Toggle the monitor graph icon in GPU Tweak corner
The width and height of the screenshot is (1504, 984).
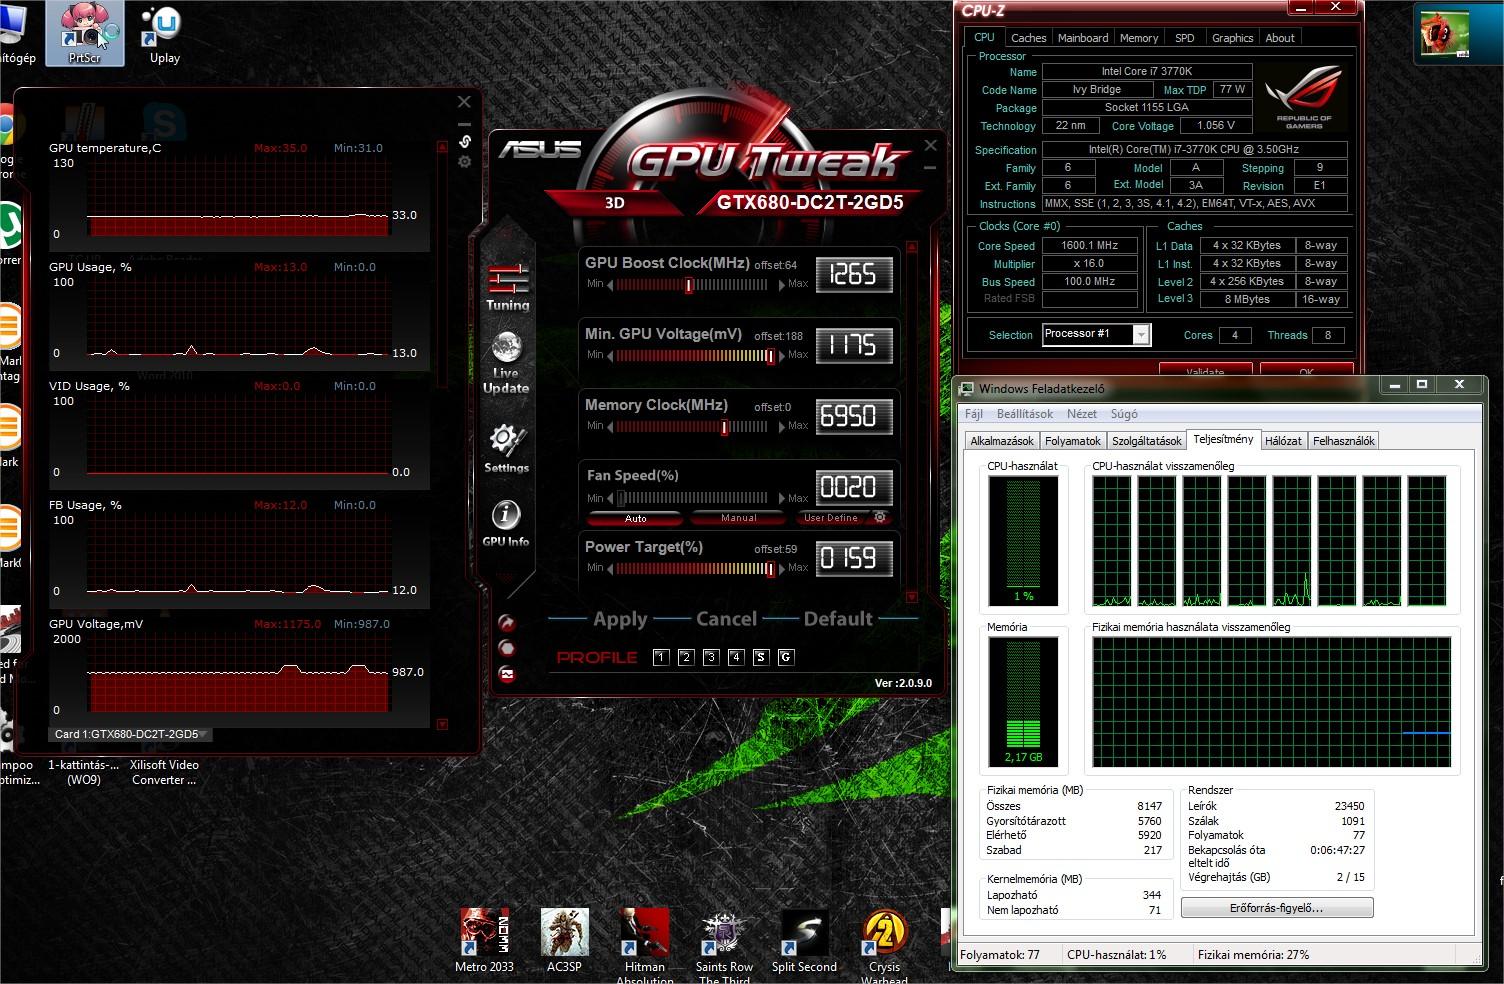tap(507, 674)
